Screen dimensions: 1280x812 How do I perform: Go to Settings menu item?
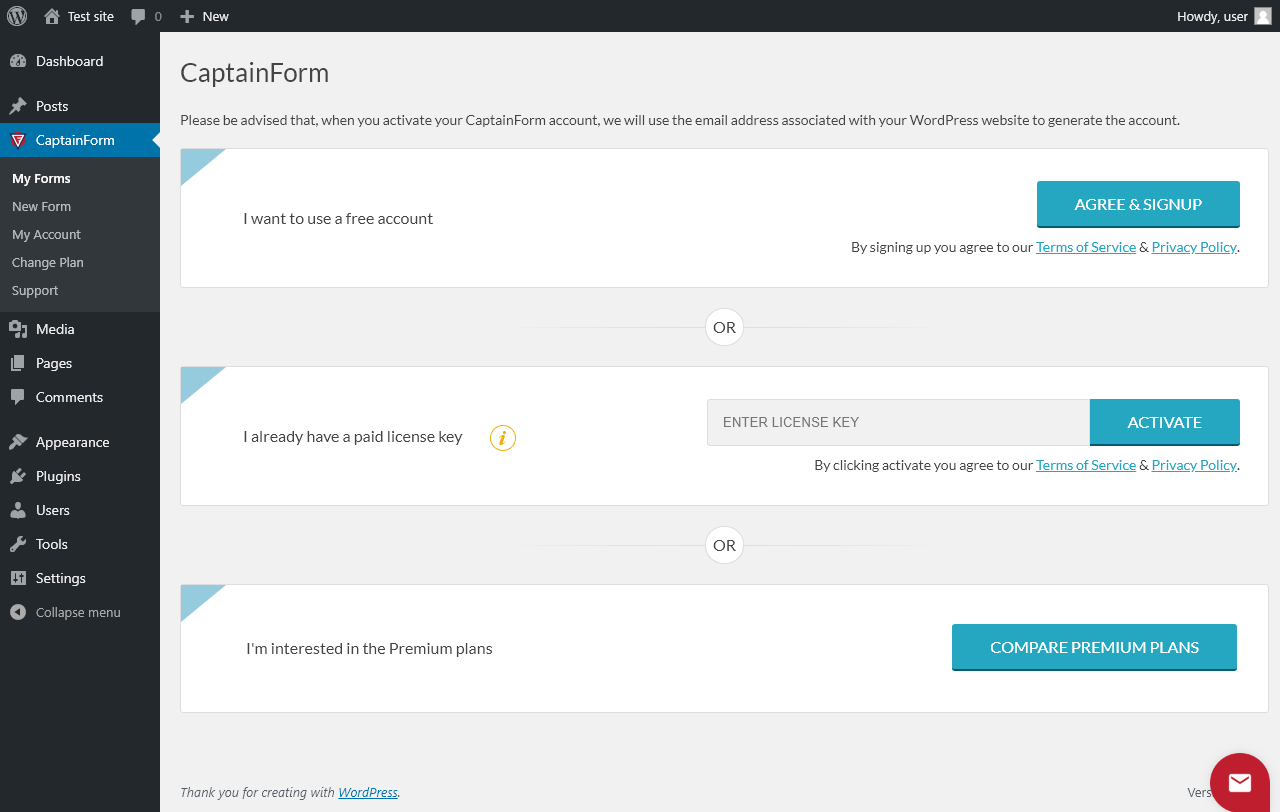(80, 578)
